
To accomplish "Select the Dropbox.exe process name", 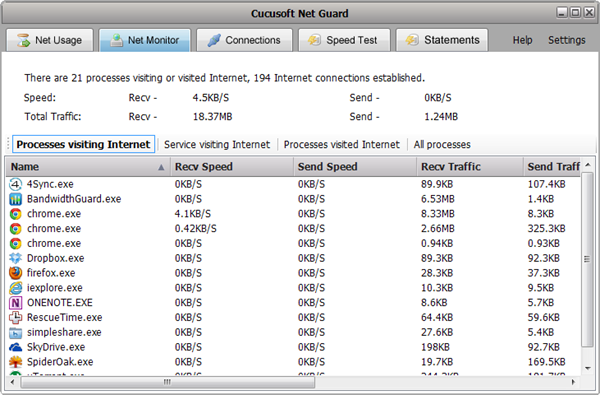I will (55, 258).
